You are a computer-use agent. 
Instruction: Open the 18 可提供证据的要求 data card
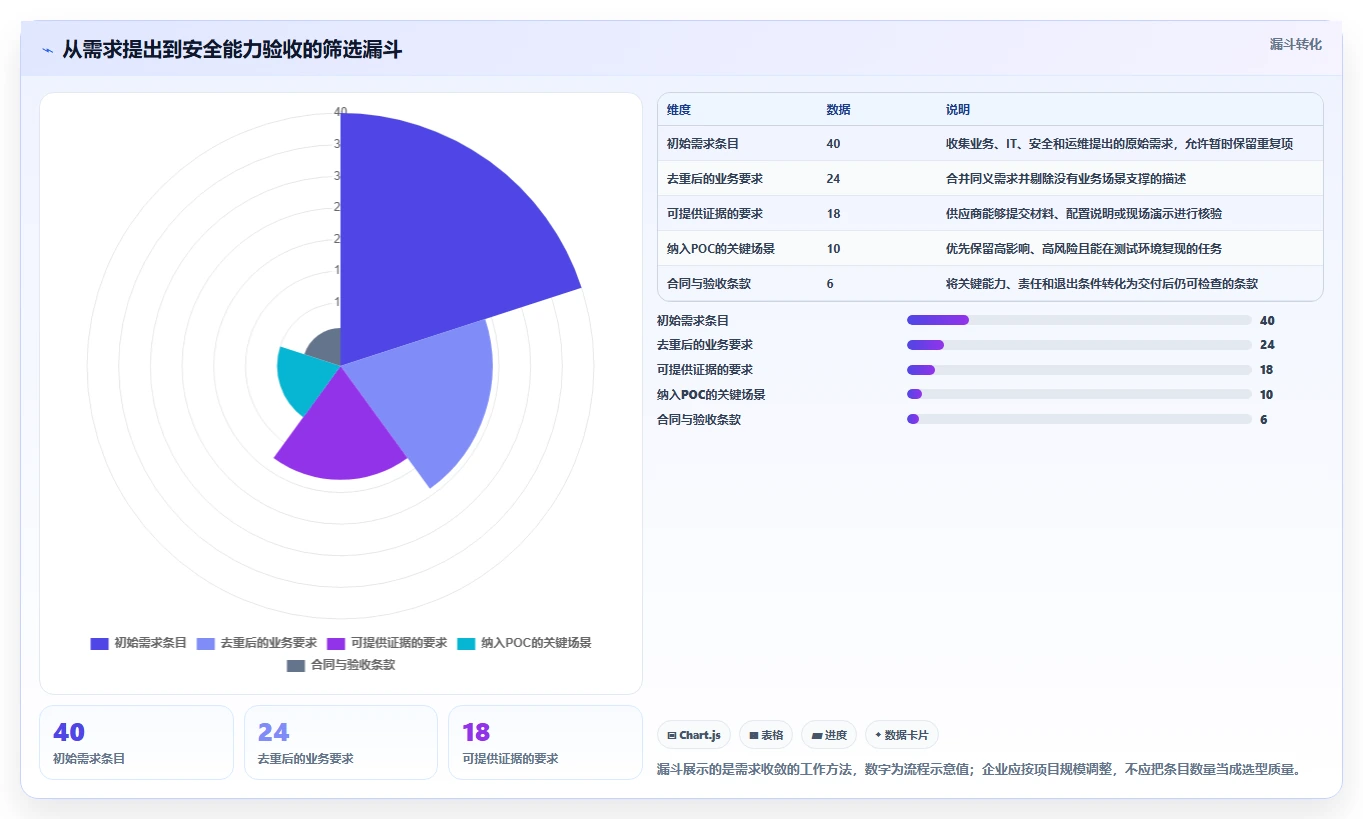tap(545, 742)
